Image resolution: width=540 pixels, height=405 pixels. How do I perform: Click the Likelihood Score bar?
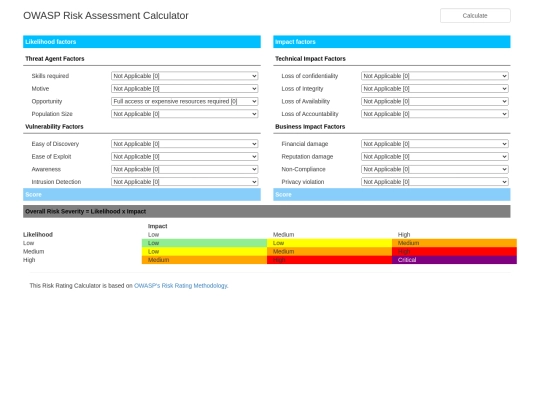pyautogui.click(x=142, y=195)
